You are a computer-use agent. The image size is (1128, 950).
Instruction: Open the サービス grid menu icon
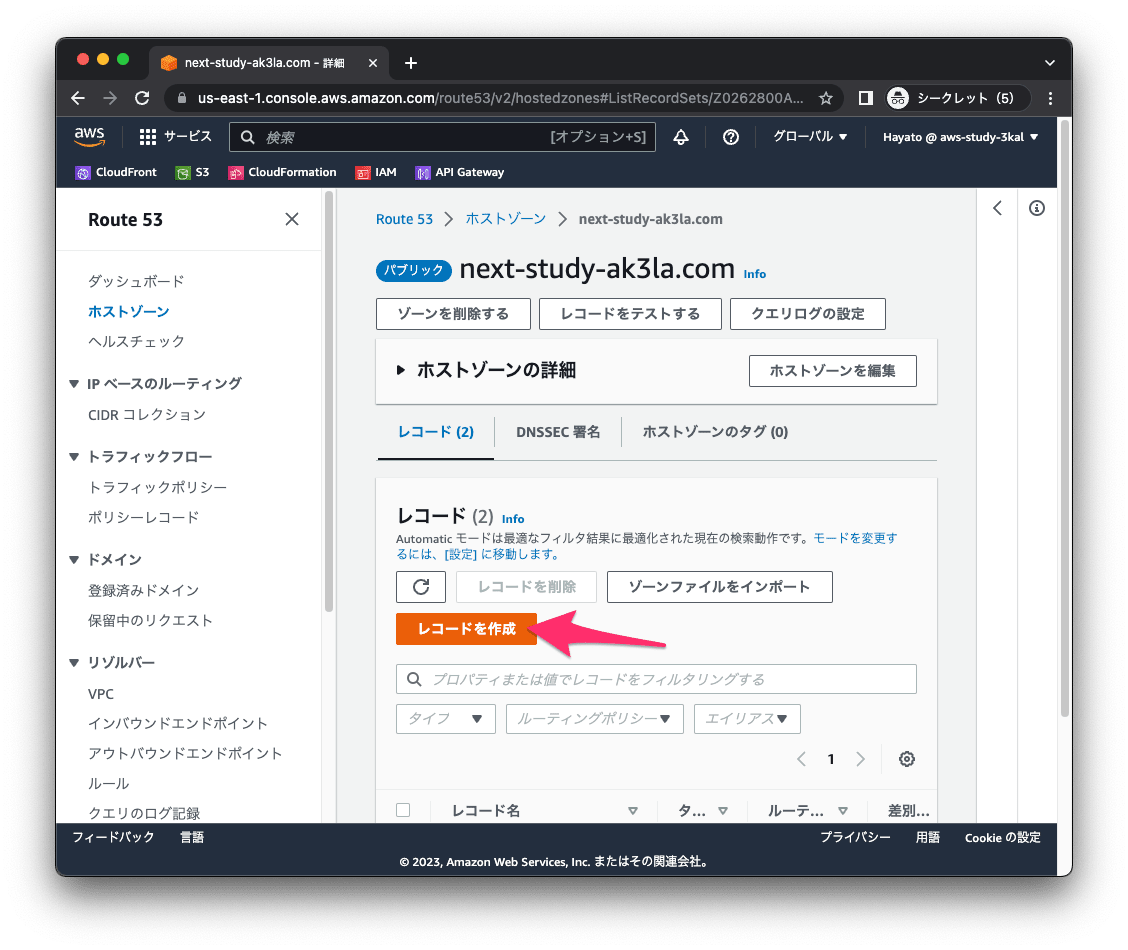[x=147, y=137]
